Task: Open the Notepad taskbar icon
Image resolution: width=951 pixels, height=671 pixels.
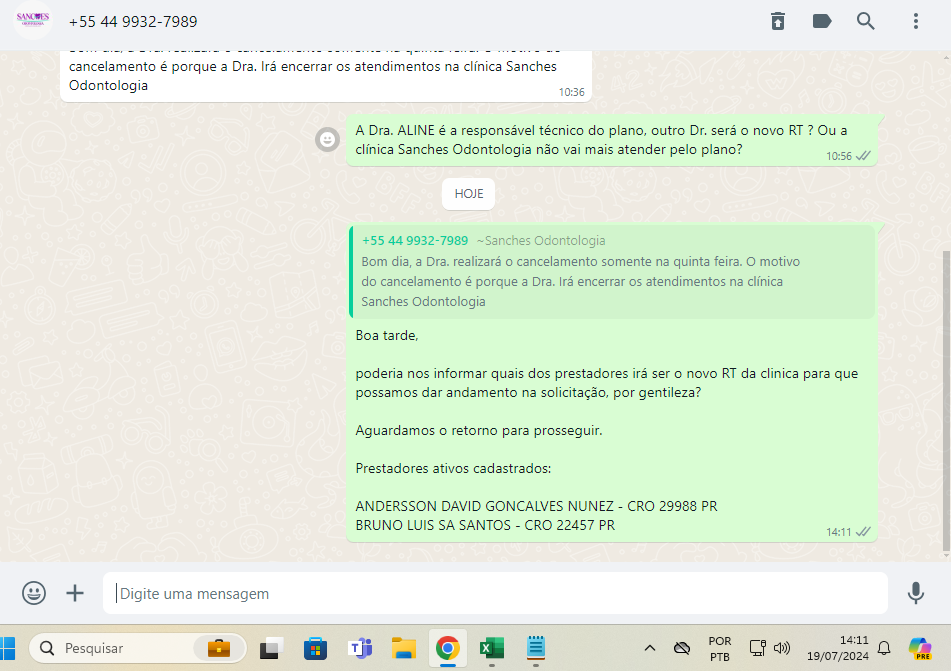Action: tap(536, 648)
